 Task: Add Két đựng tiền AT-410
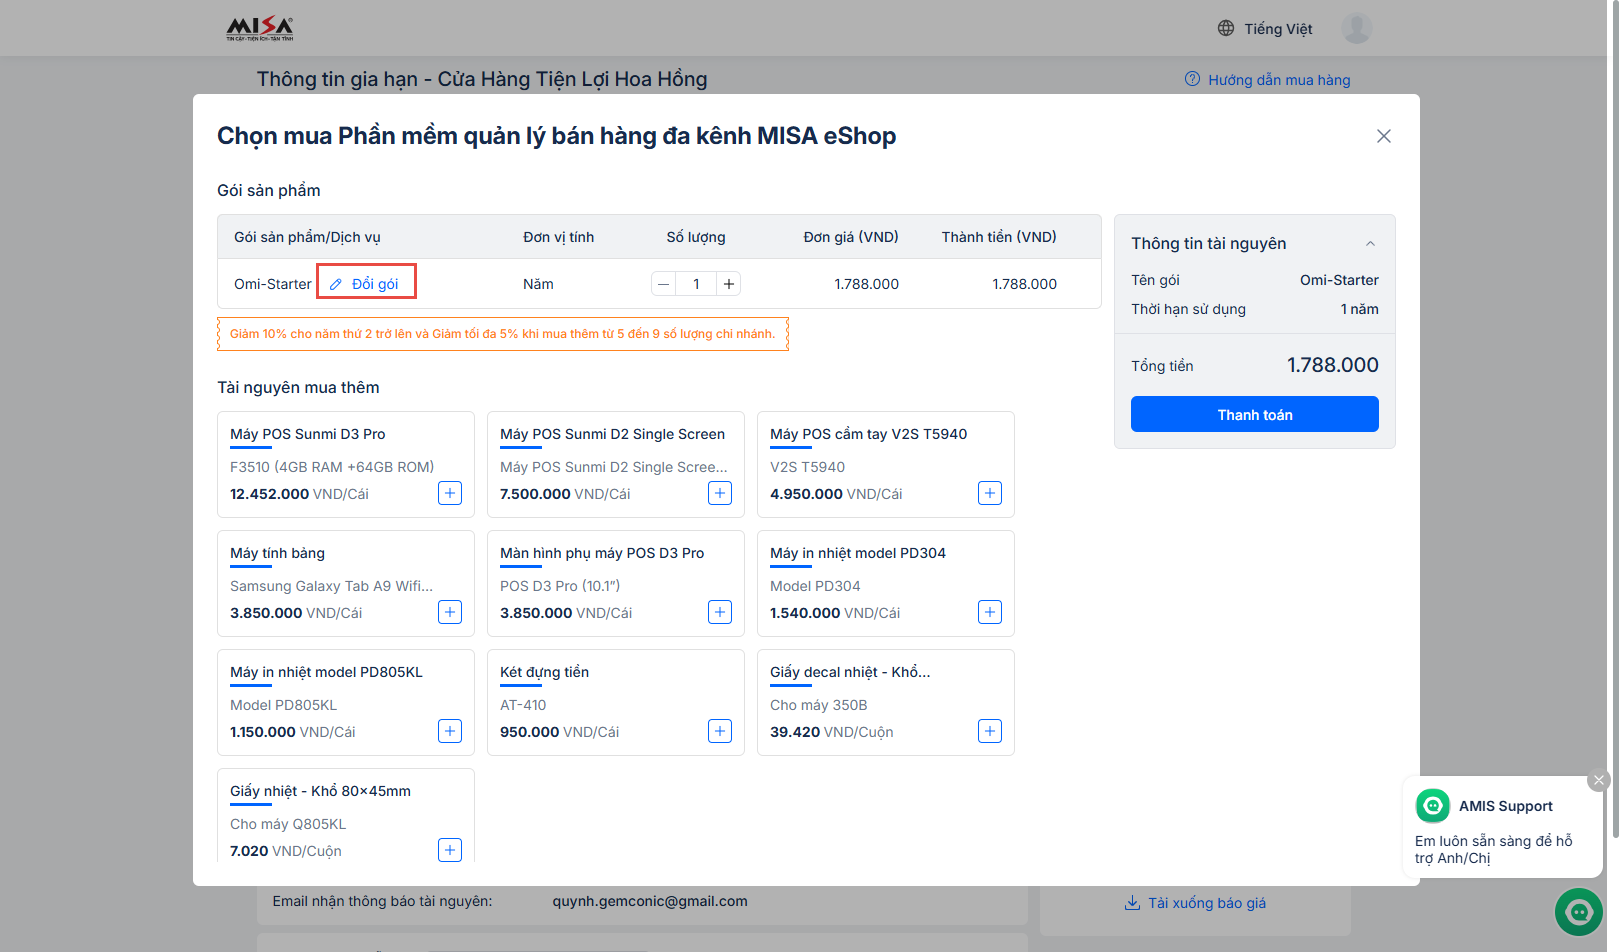[720, 731]
